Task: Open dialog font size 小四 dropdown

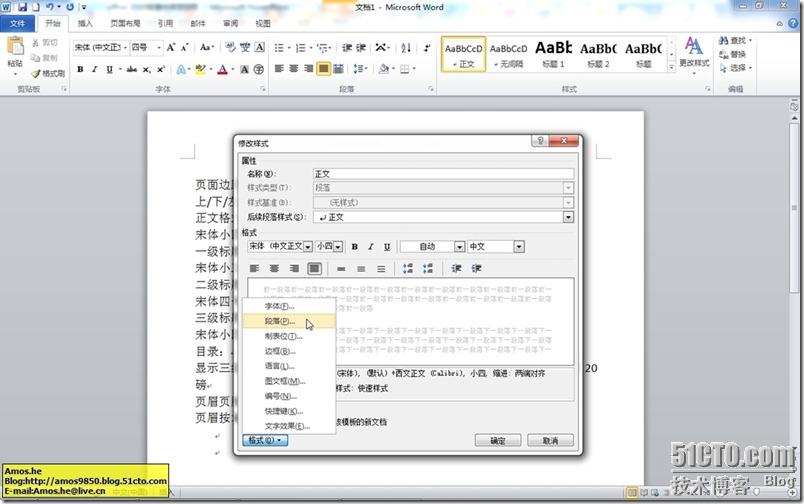Action: click(x=338, y=247)
